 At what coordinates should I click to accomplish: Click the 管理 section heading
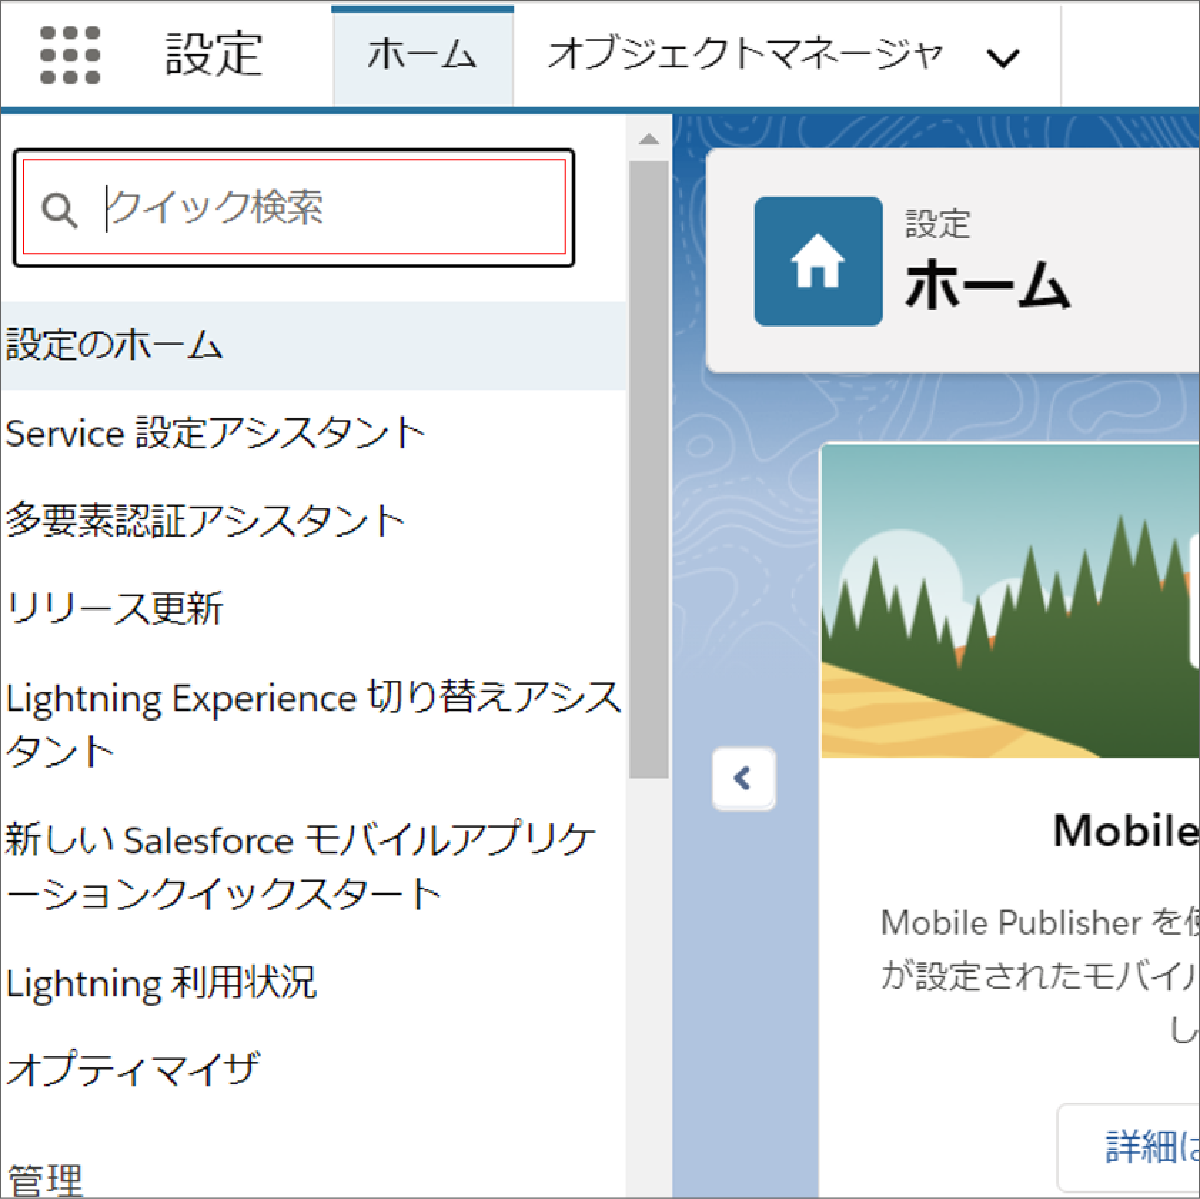pyautogui.click(x=44, y=1180)
